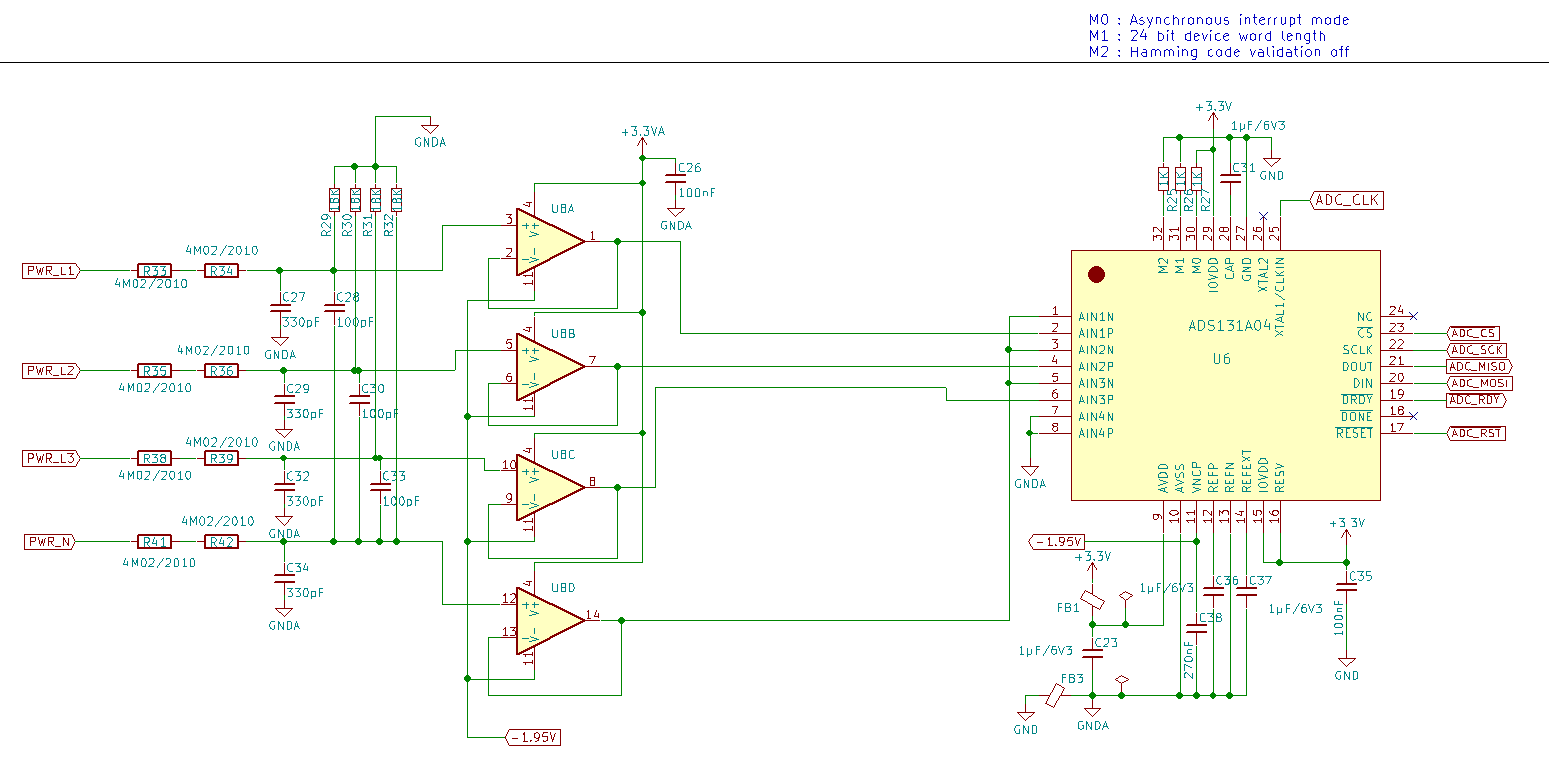Select resistor R41 symbol
1549x759 pixels.
pyautogui.click(x=154, y=541)
